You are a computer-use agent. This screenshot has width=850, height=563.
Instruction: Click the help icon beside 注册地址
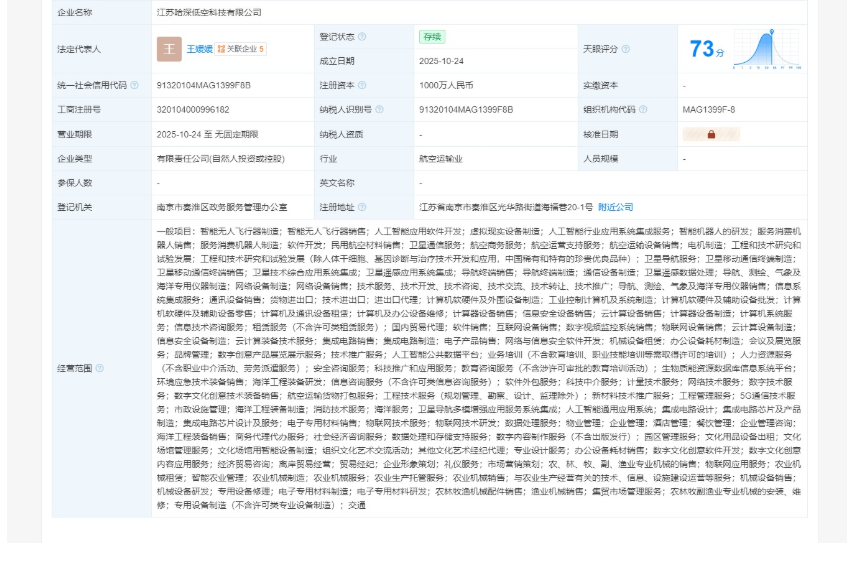(362, 207)
